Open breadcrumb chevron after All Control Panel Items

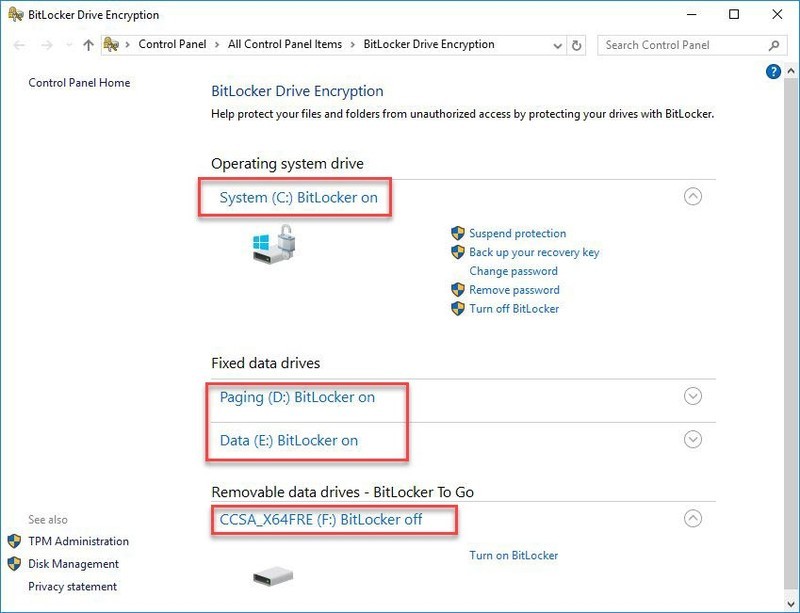click(x=353, y=45)
